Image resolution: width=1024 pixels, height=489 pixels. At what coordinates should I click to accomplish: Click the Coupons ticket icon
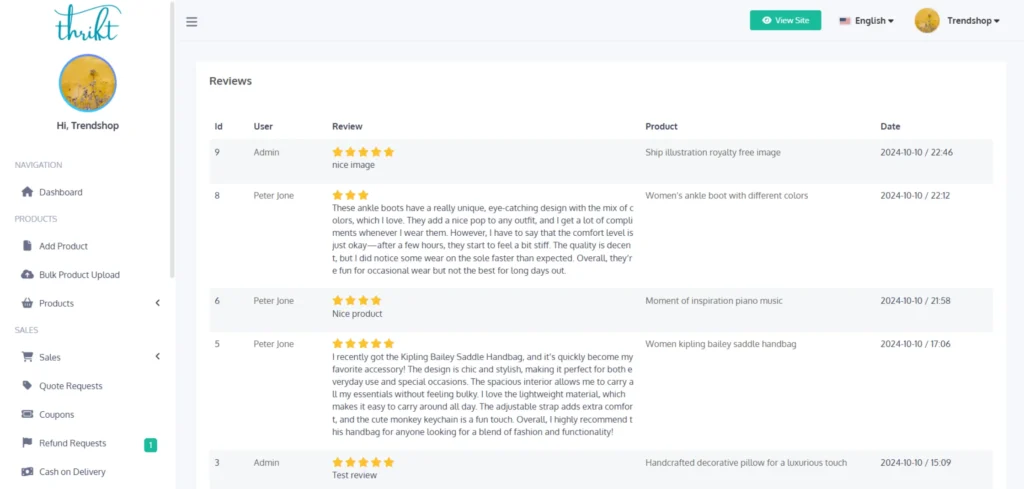[x=28, y=414]
